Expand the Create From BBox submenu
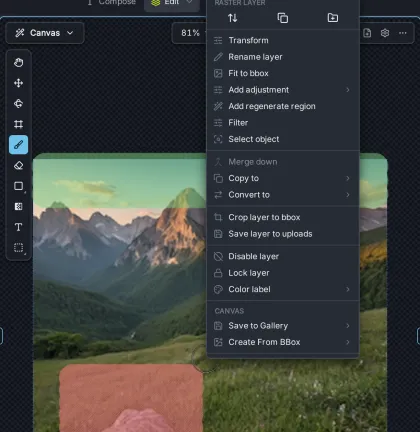Image resolution: width=420 pixels, height=432 pixels. point(283,342)
